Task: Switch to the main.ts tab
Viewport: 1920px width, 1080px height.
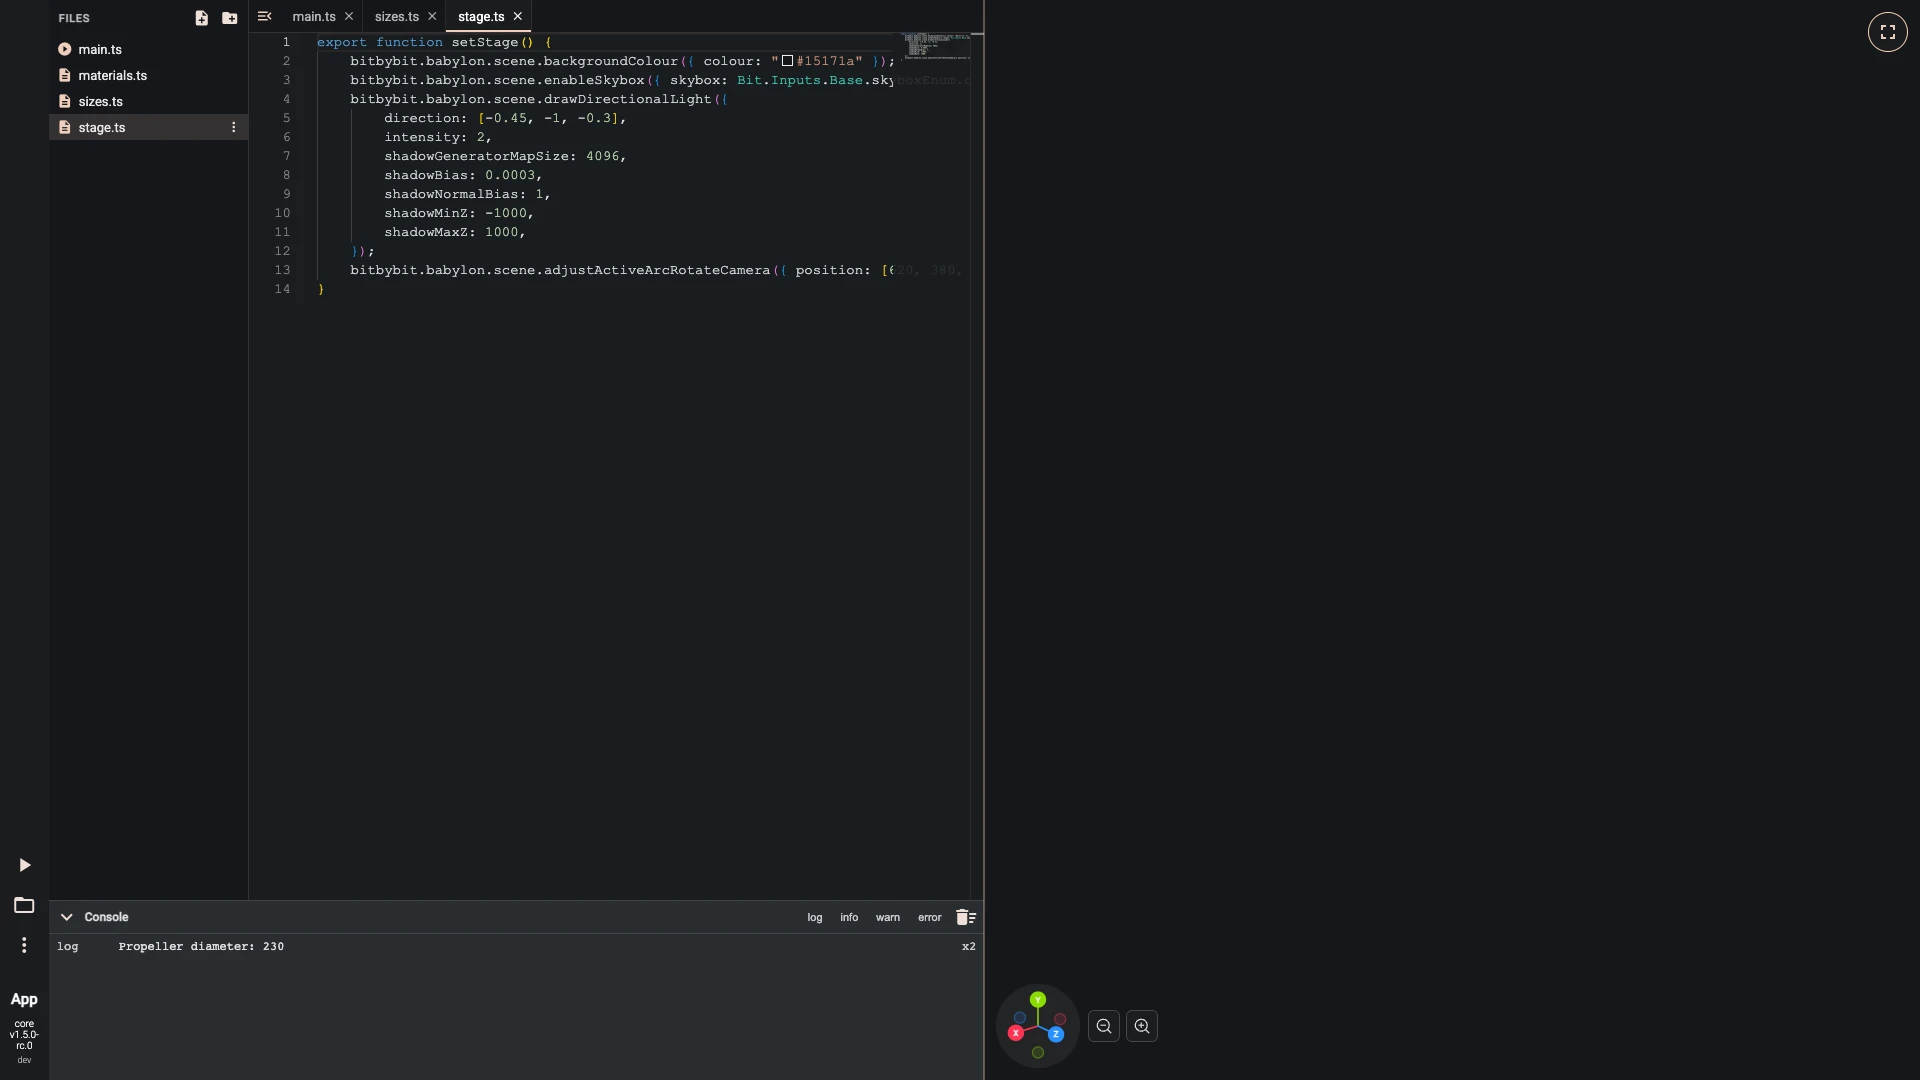Action: (313, 16)
